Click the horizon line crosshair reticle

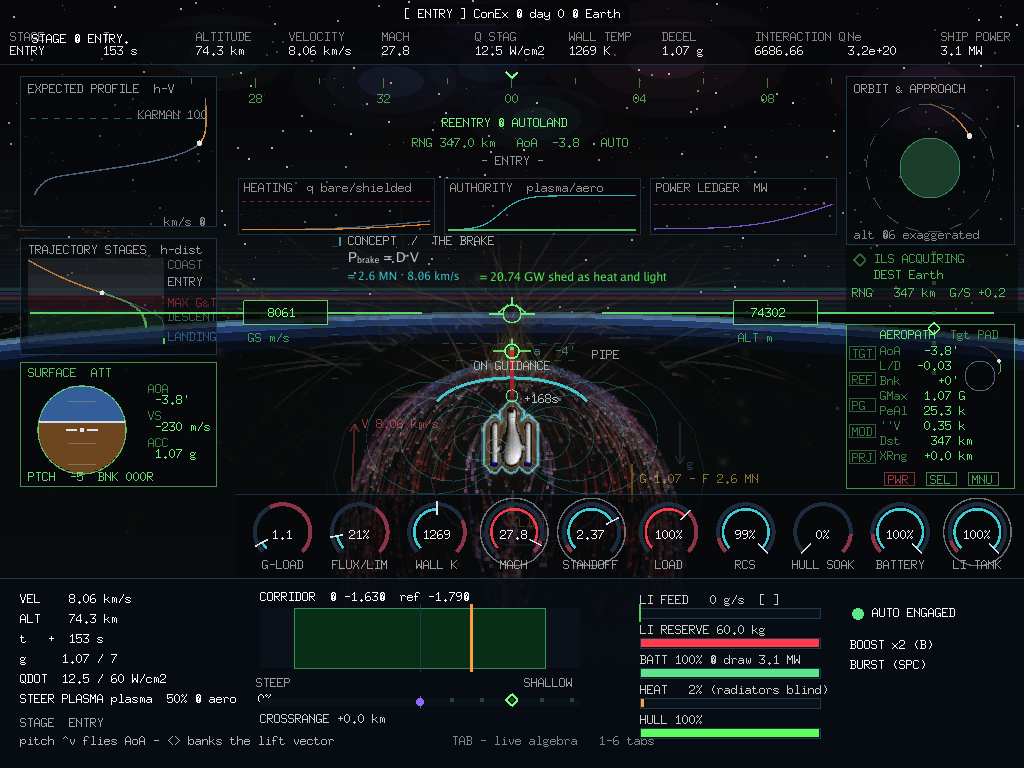[512, 313]
